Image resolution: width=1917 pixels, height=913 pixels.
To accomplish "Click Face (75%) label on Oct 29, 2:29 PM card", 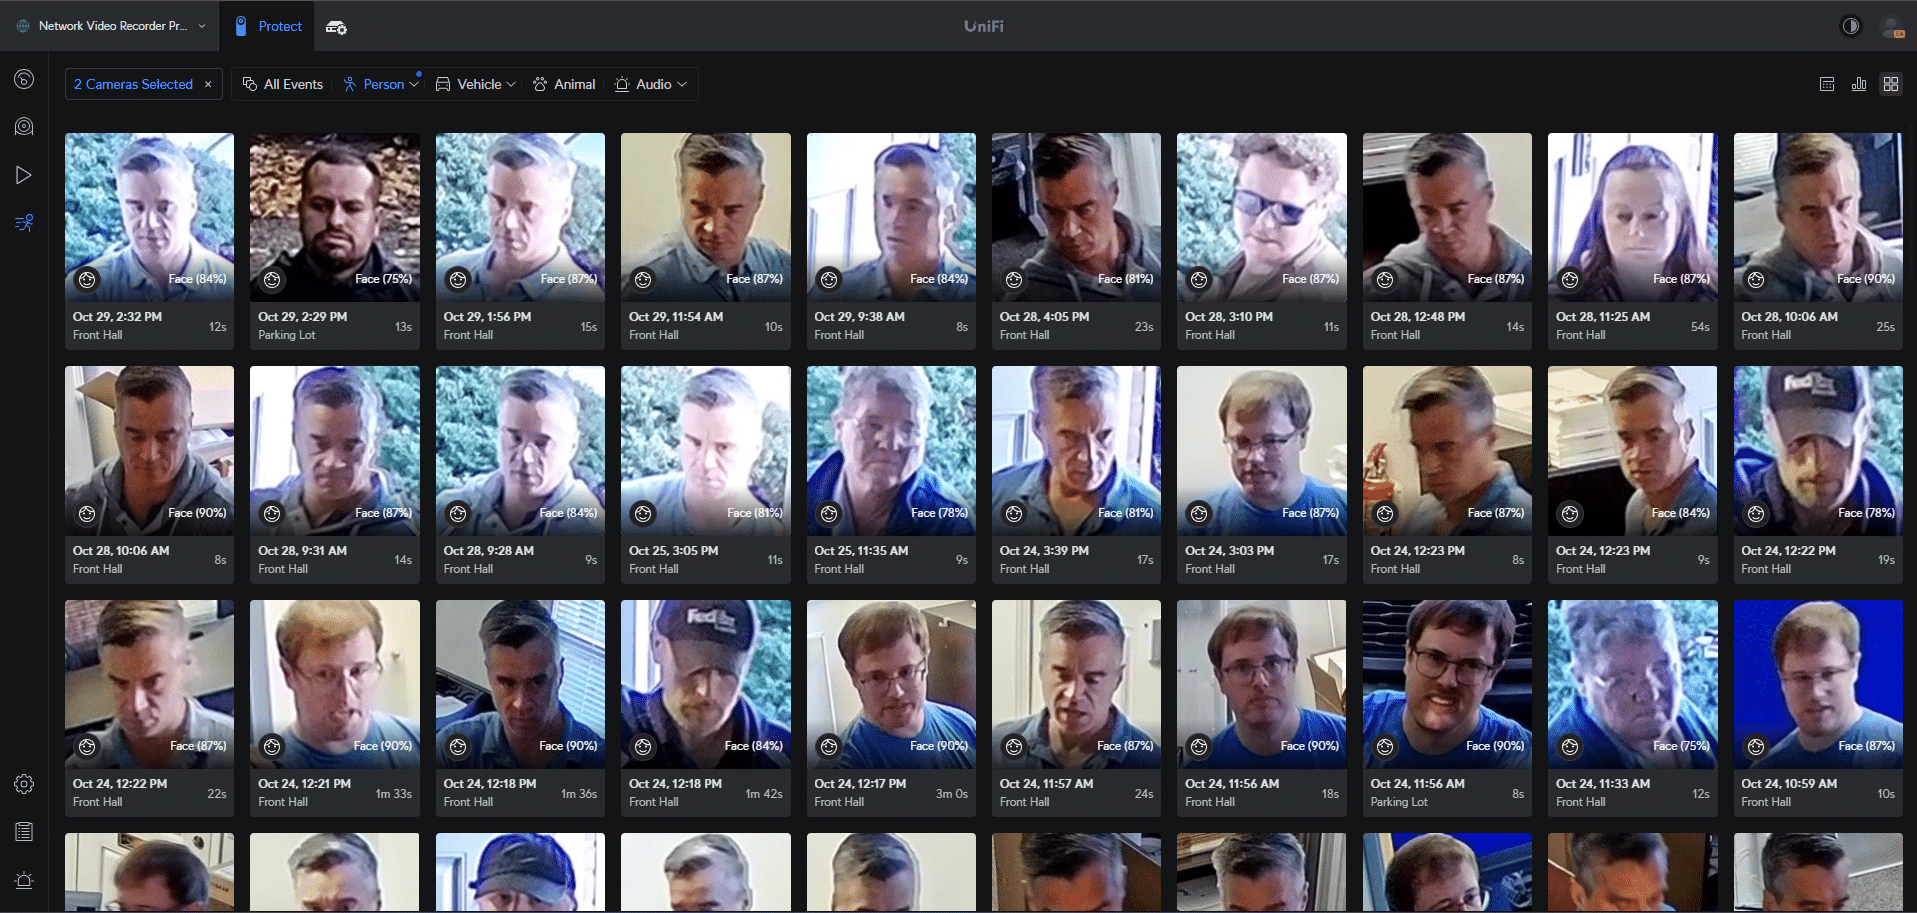I will point(383,279).
